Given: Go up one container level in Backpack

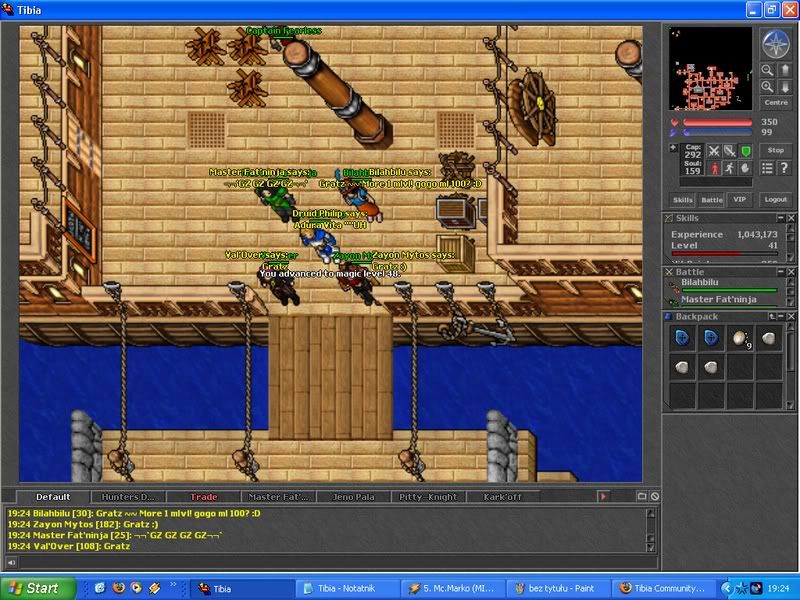Looking at the screenshot, I should point(771,316).
